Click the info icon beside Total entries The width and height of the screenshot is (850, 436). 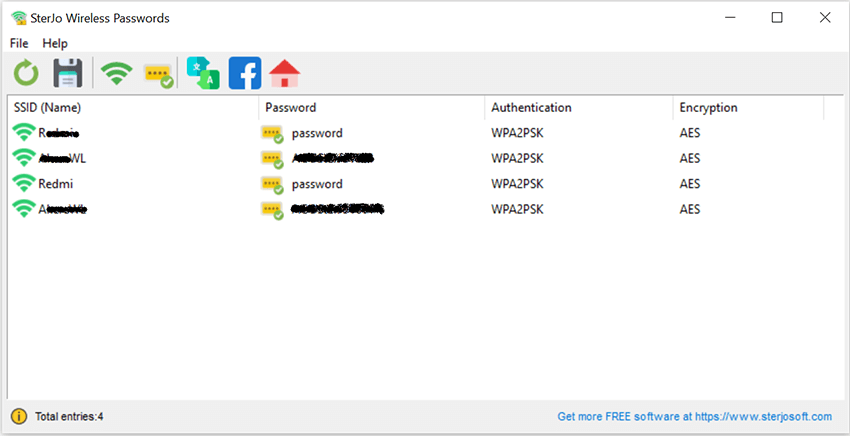pos(19,416)
